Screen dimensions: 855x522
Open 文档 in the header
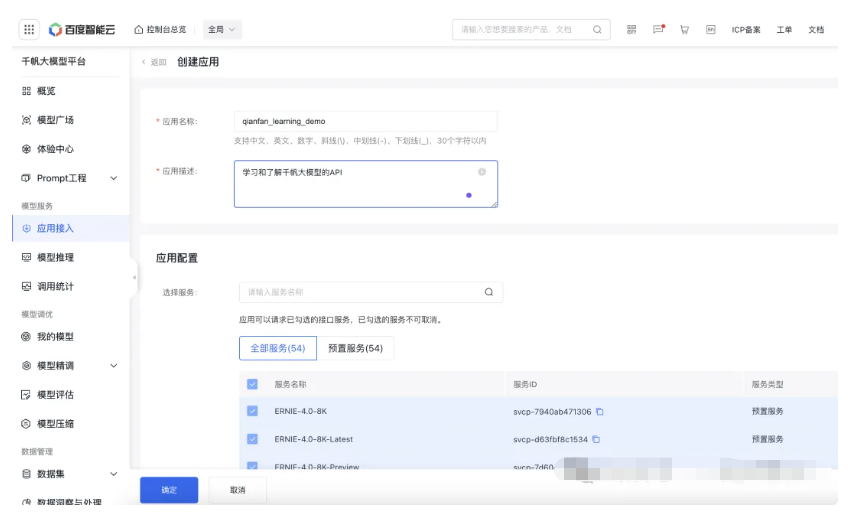coord(816,29)
